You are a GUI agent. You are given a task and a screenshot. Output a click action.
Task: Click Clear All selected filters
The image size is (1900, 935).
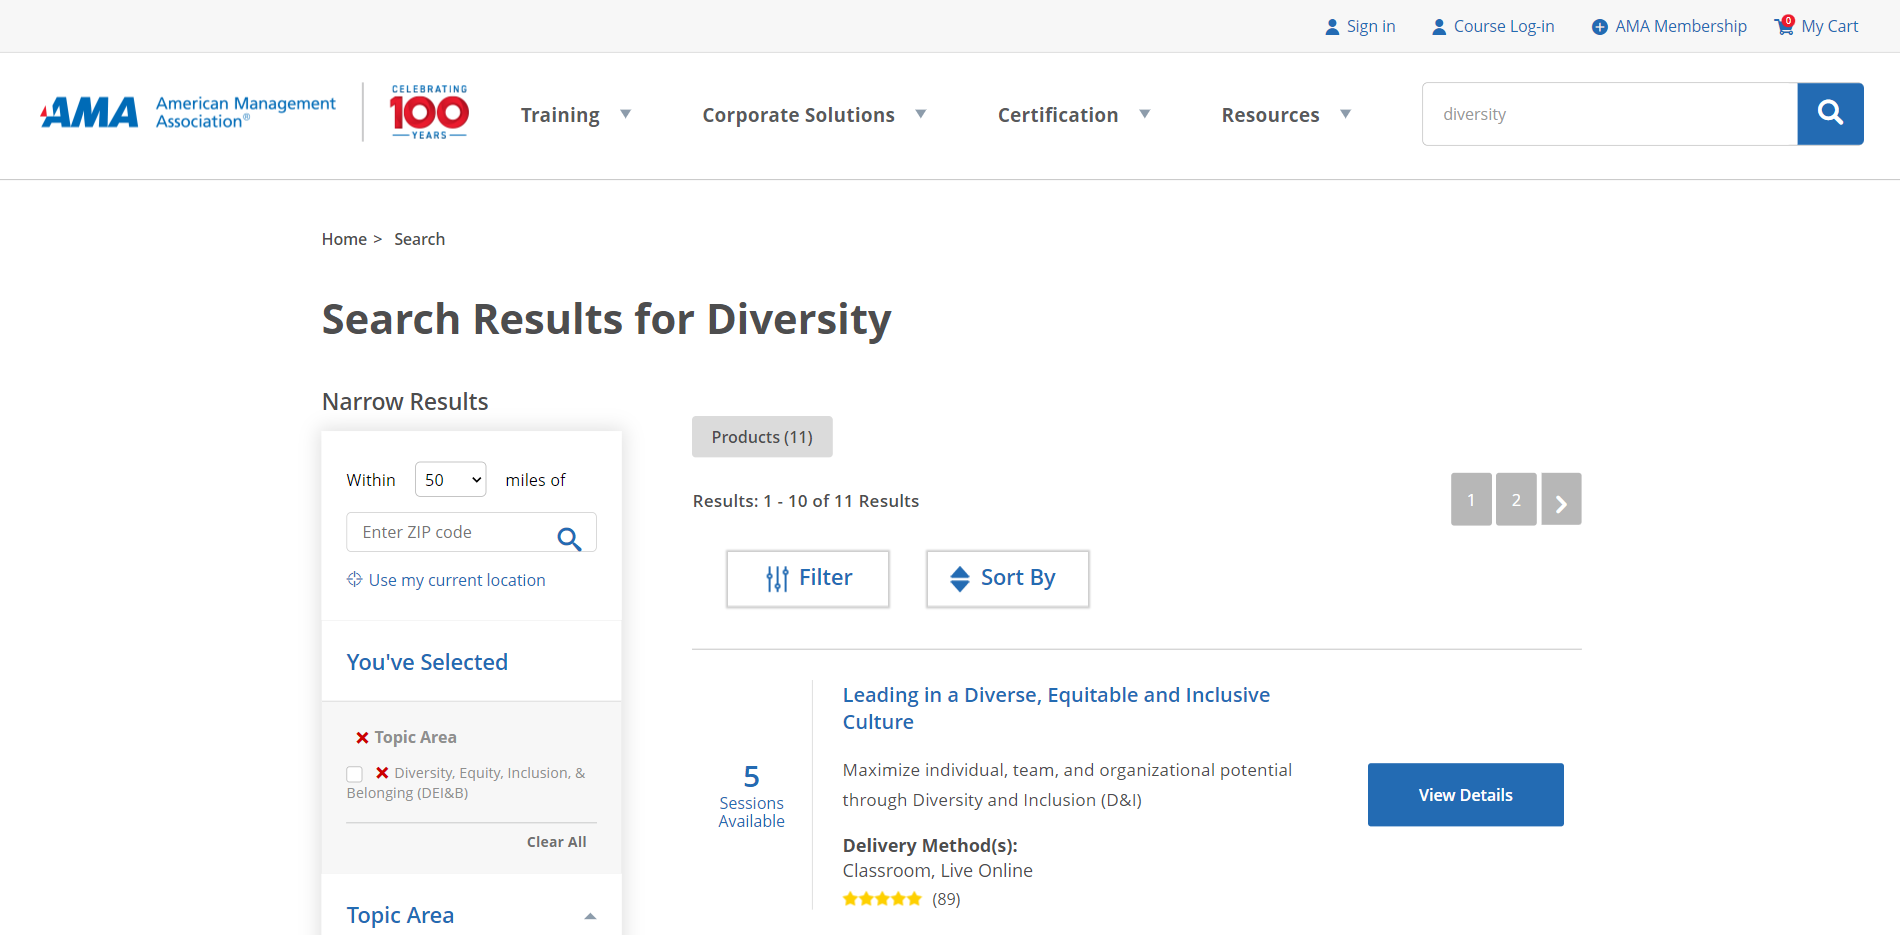coord(557,842)
